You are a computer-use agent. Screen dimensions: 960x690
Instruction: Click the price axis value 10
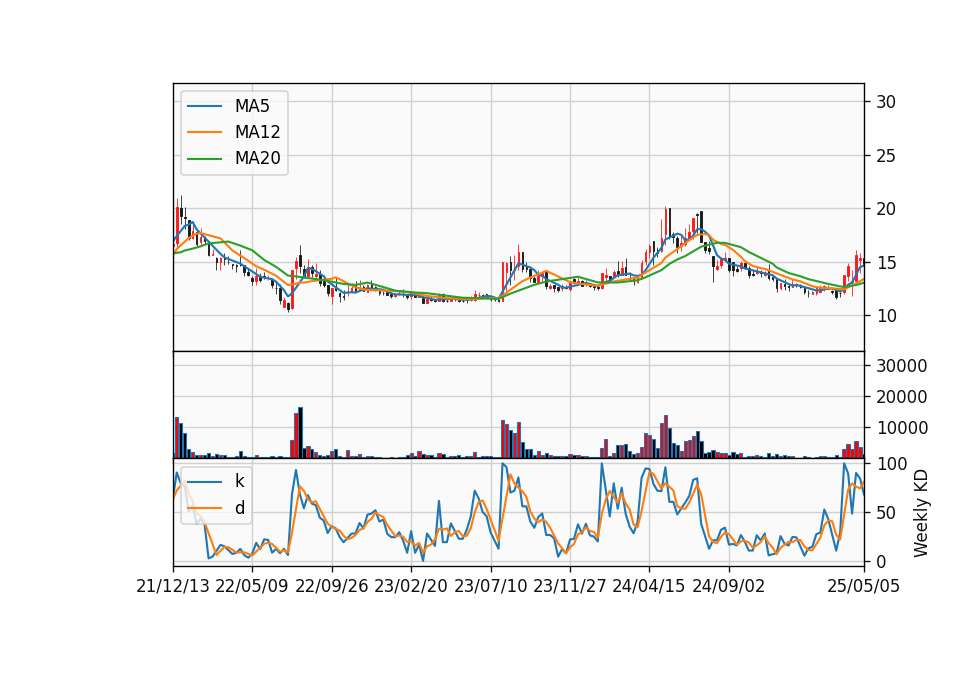(886, 316)
